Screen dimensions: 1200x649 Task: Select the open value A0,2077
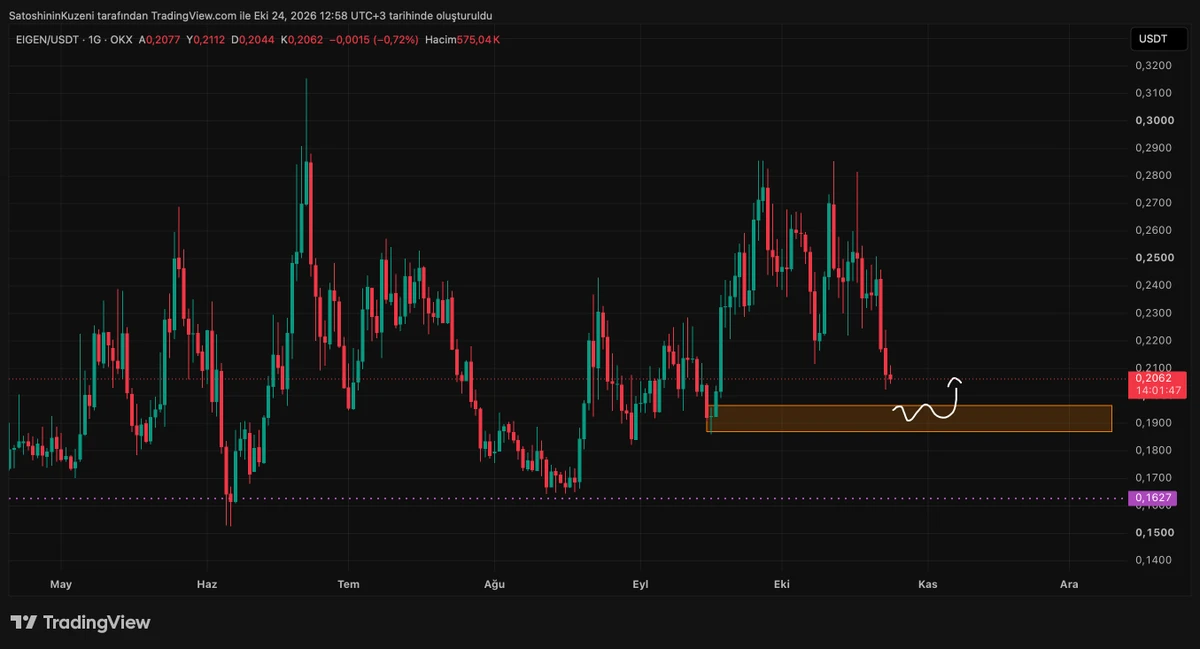[160, 40]
